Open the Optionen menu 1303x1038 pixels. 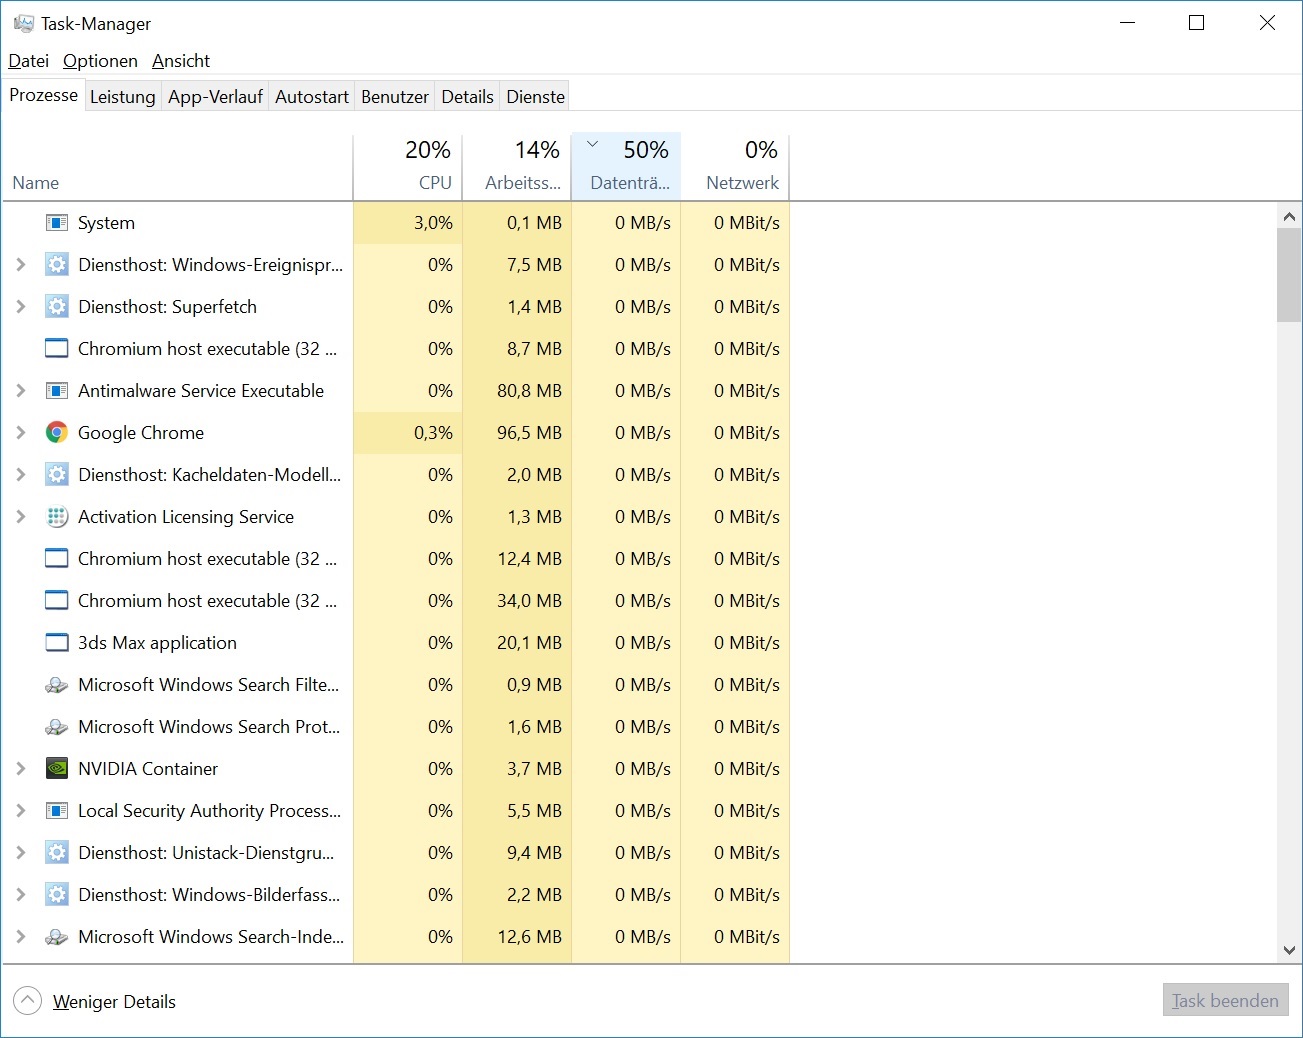100,61
